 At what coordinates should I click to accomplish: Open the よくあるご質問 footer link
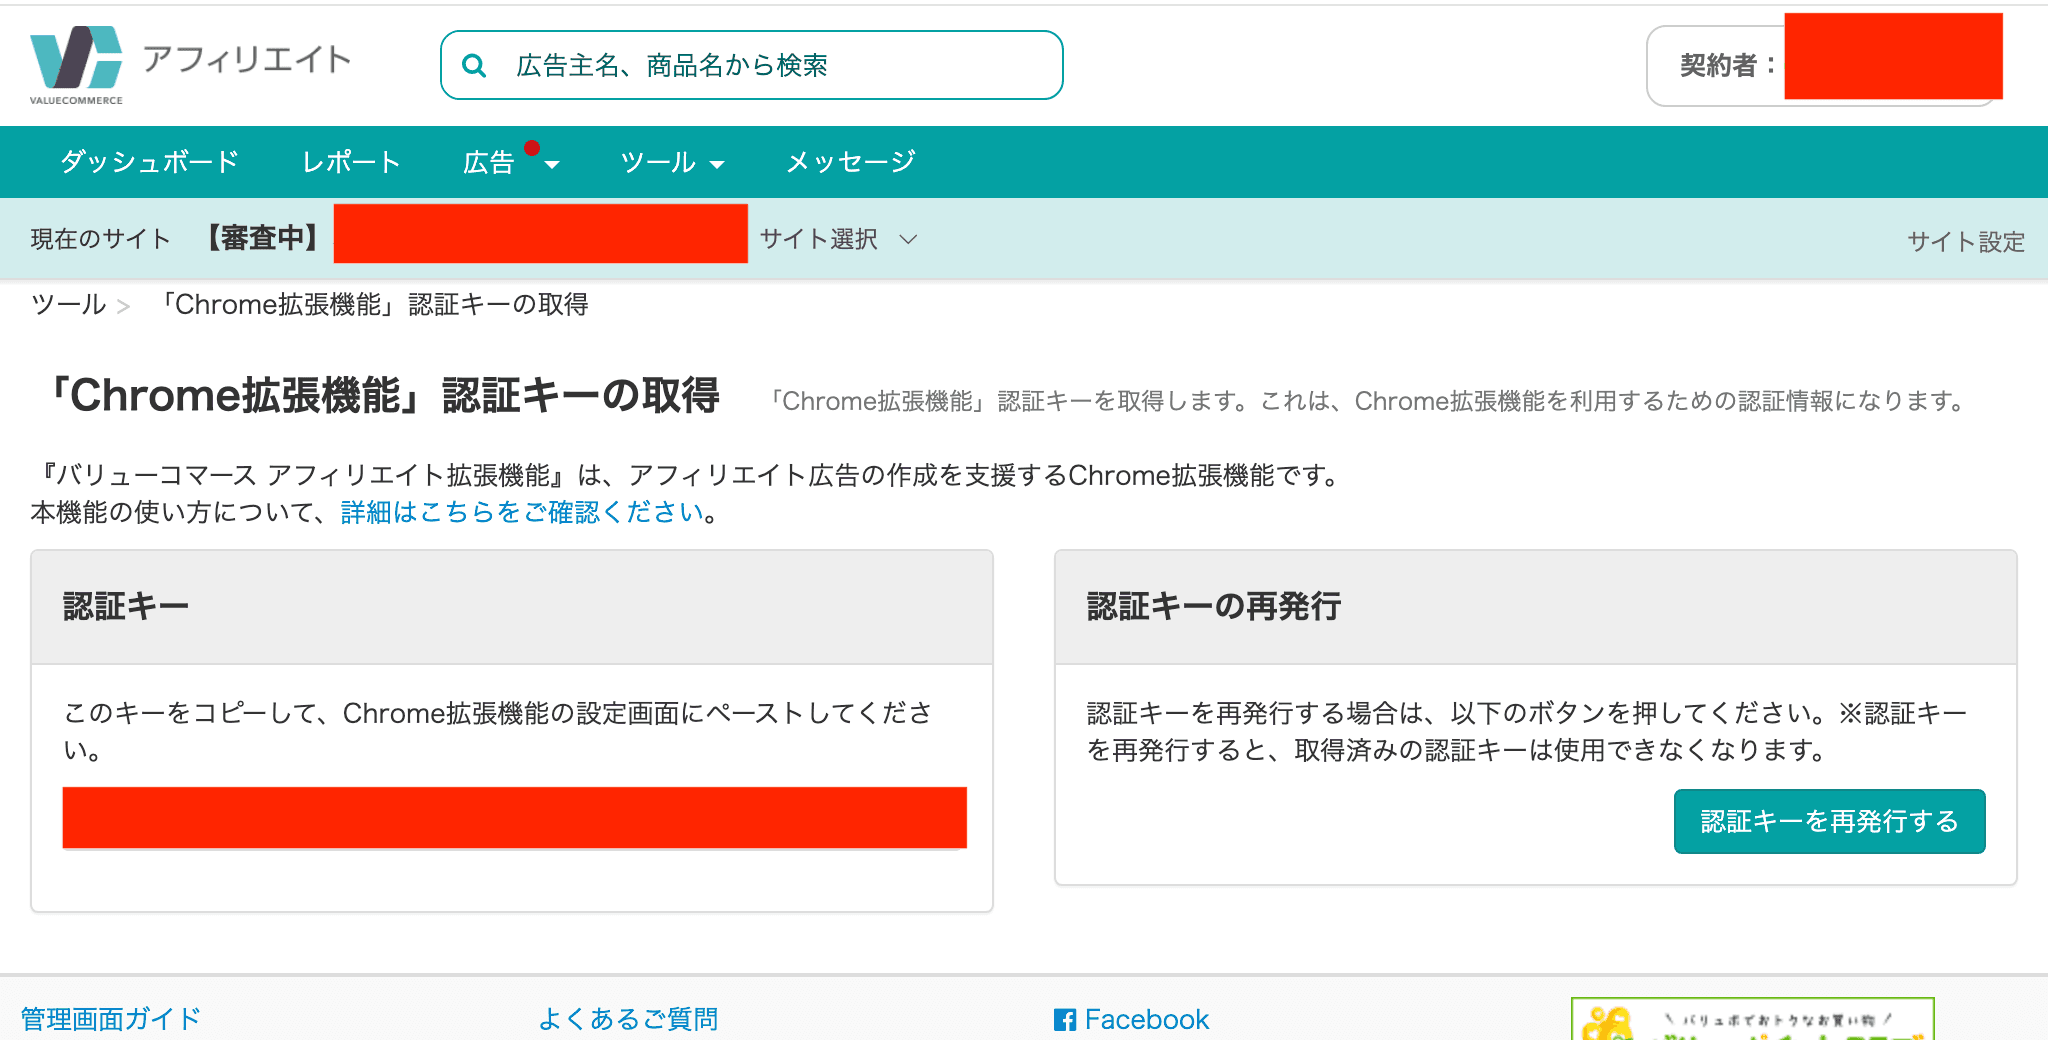coord(628,1019)
